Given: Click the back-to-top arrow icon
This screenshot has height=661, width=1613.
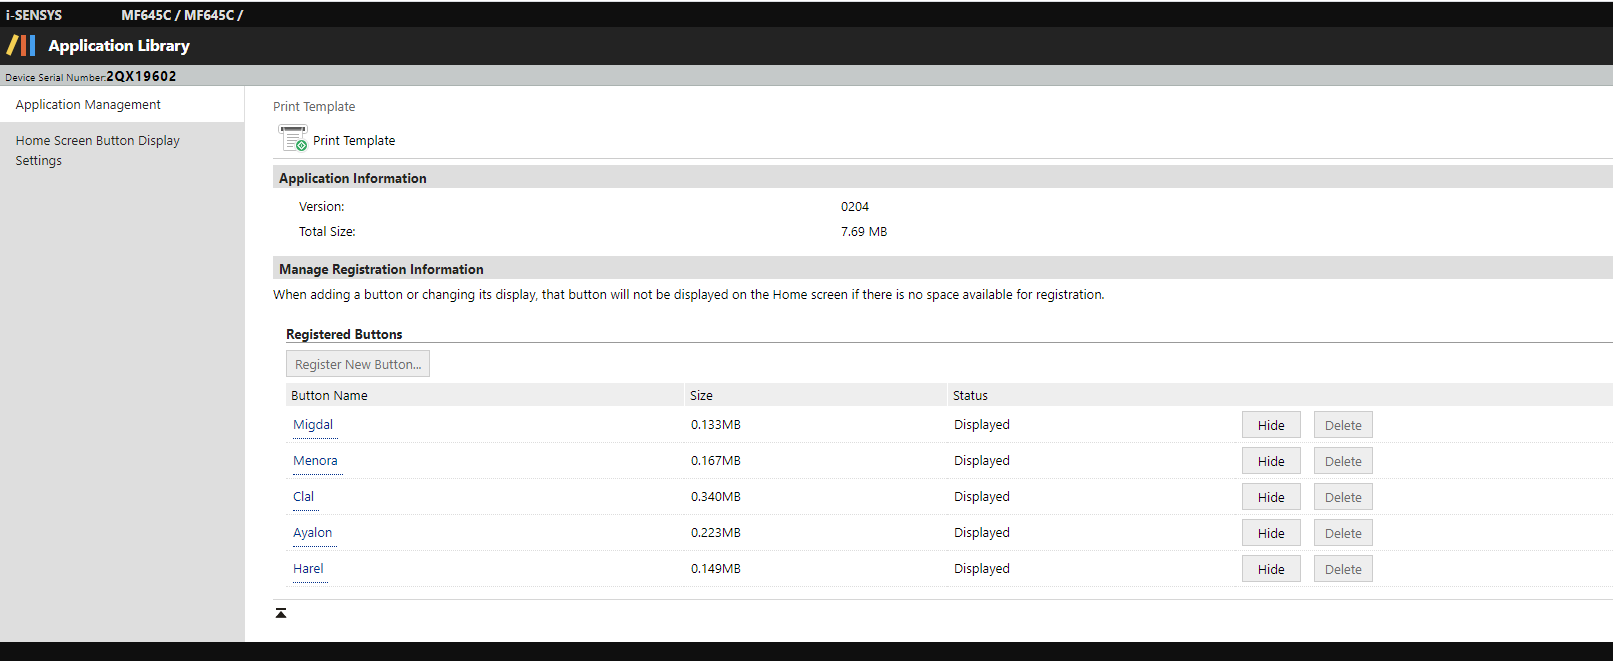Looking at the screenshot, I should [281, 613].
